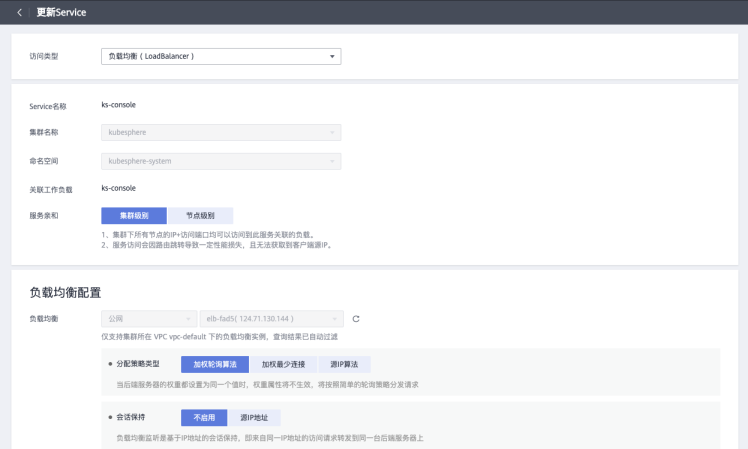Pick the 源IP算法 allocation policy
Screen dimensions: 748x449
(345, 364)
